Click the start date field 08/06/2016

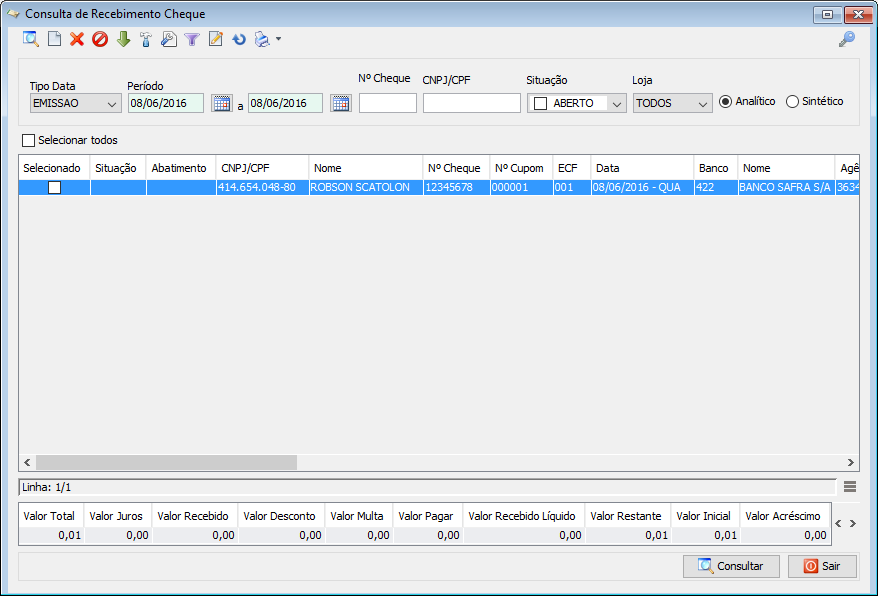click(166, 103)
